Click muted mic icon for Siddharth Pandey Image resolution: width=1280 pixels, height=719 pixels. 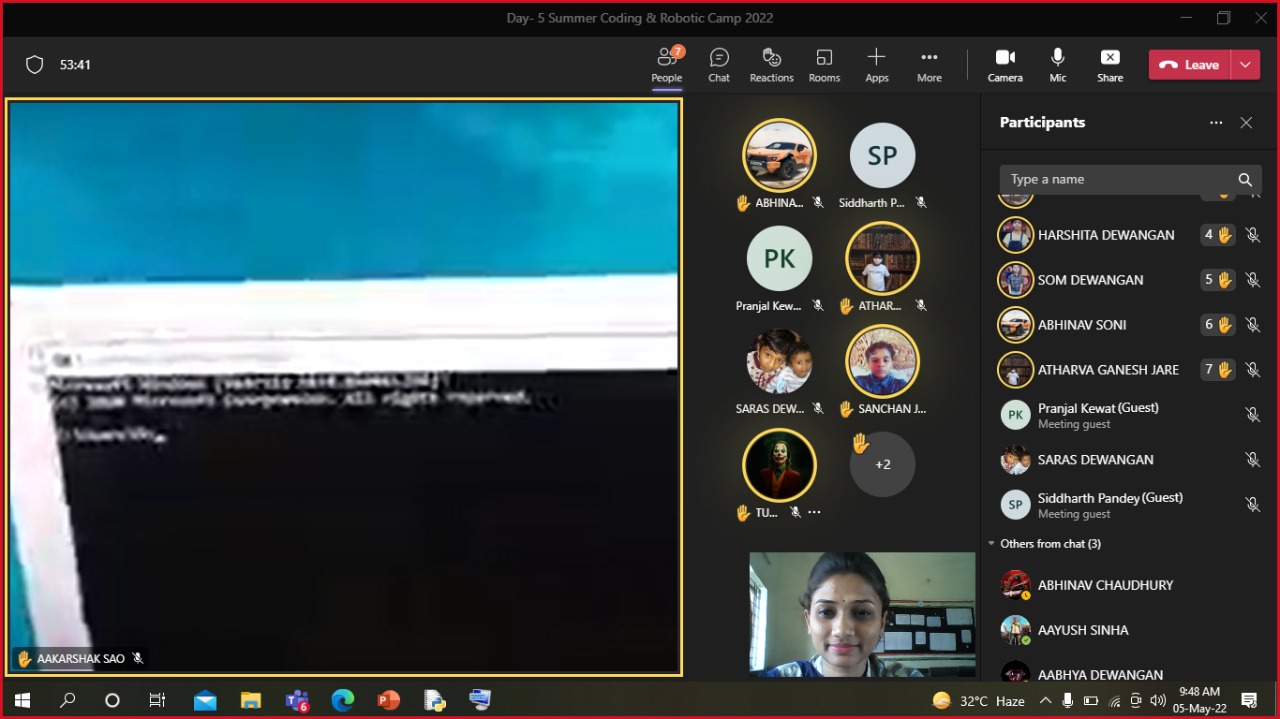point(1252,505)
